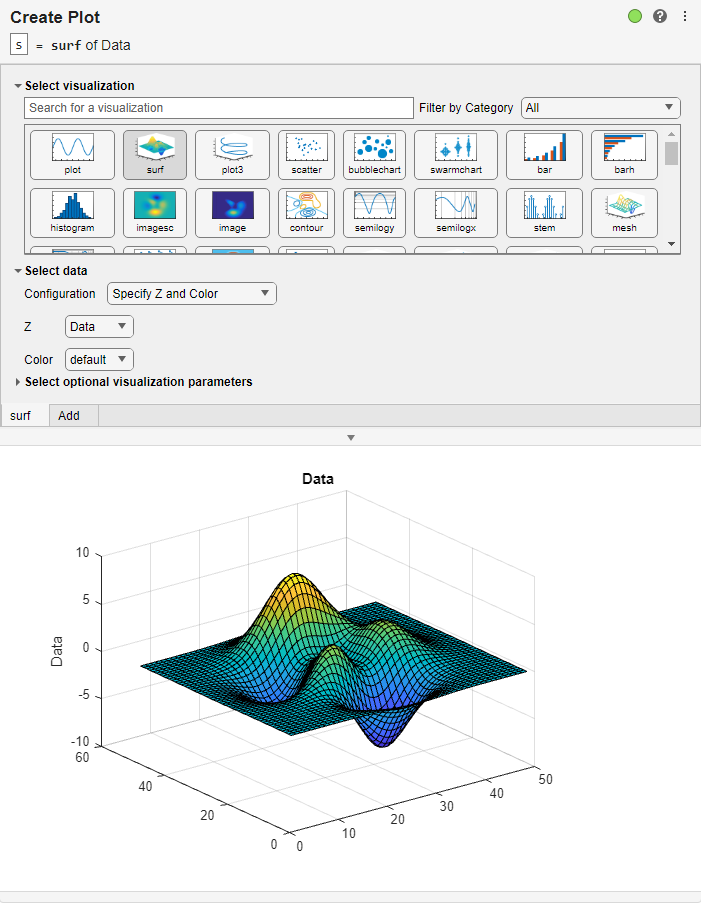Choose the barh visualization

pos(624,155)
